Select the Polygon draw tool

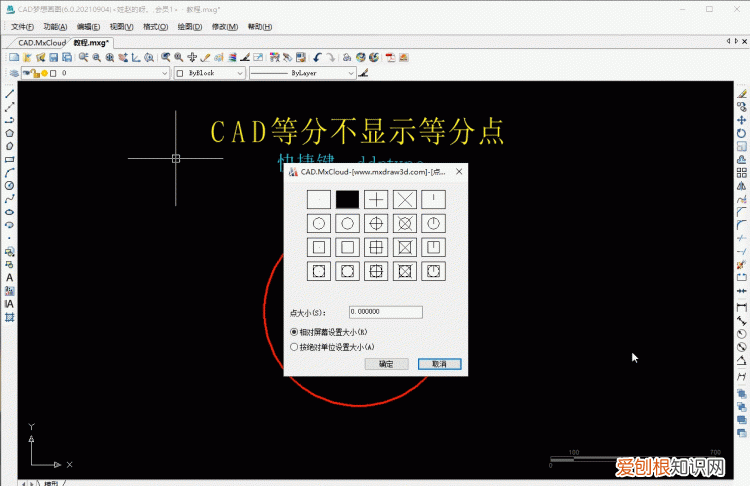pyautogui.click(x=10, y=133)
